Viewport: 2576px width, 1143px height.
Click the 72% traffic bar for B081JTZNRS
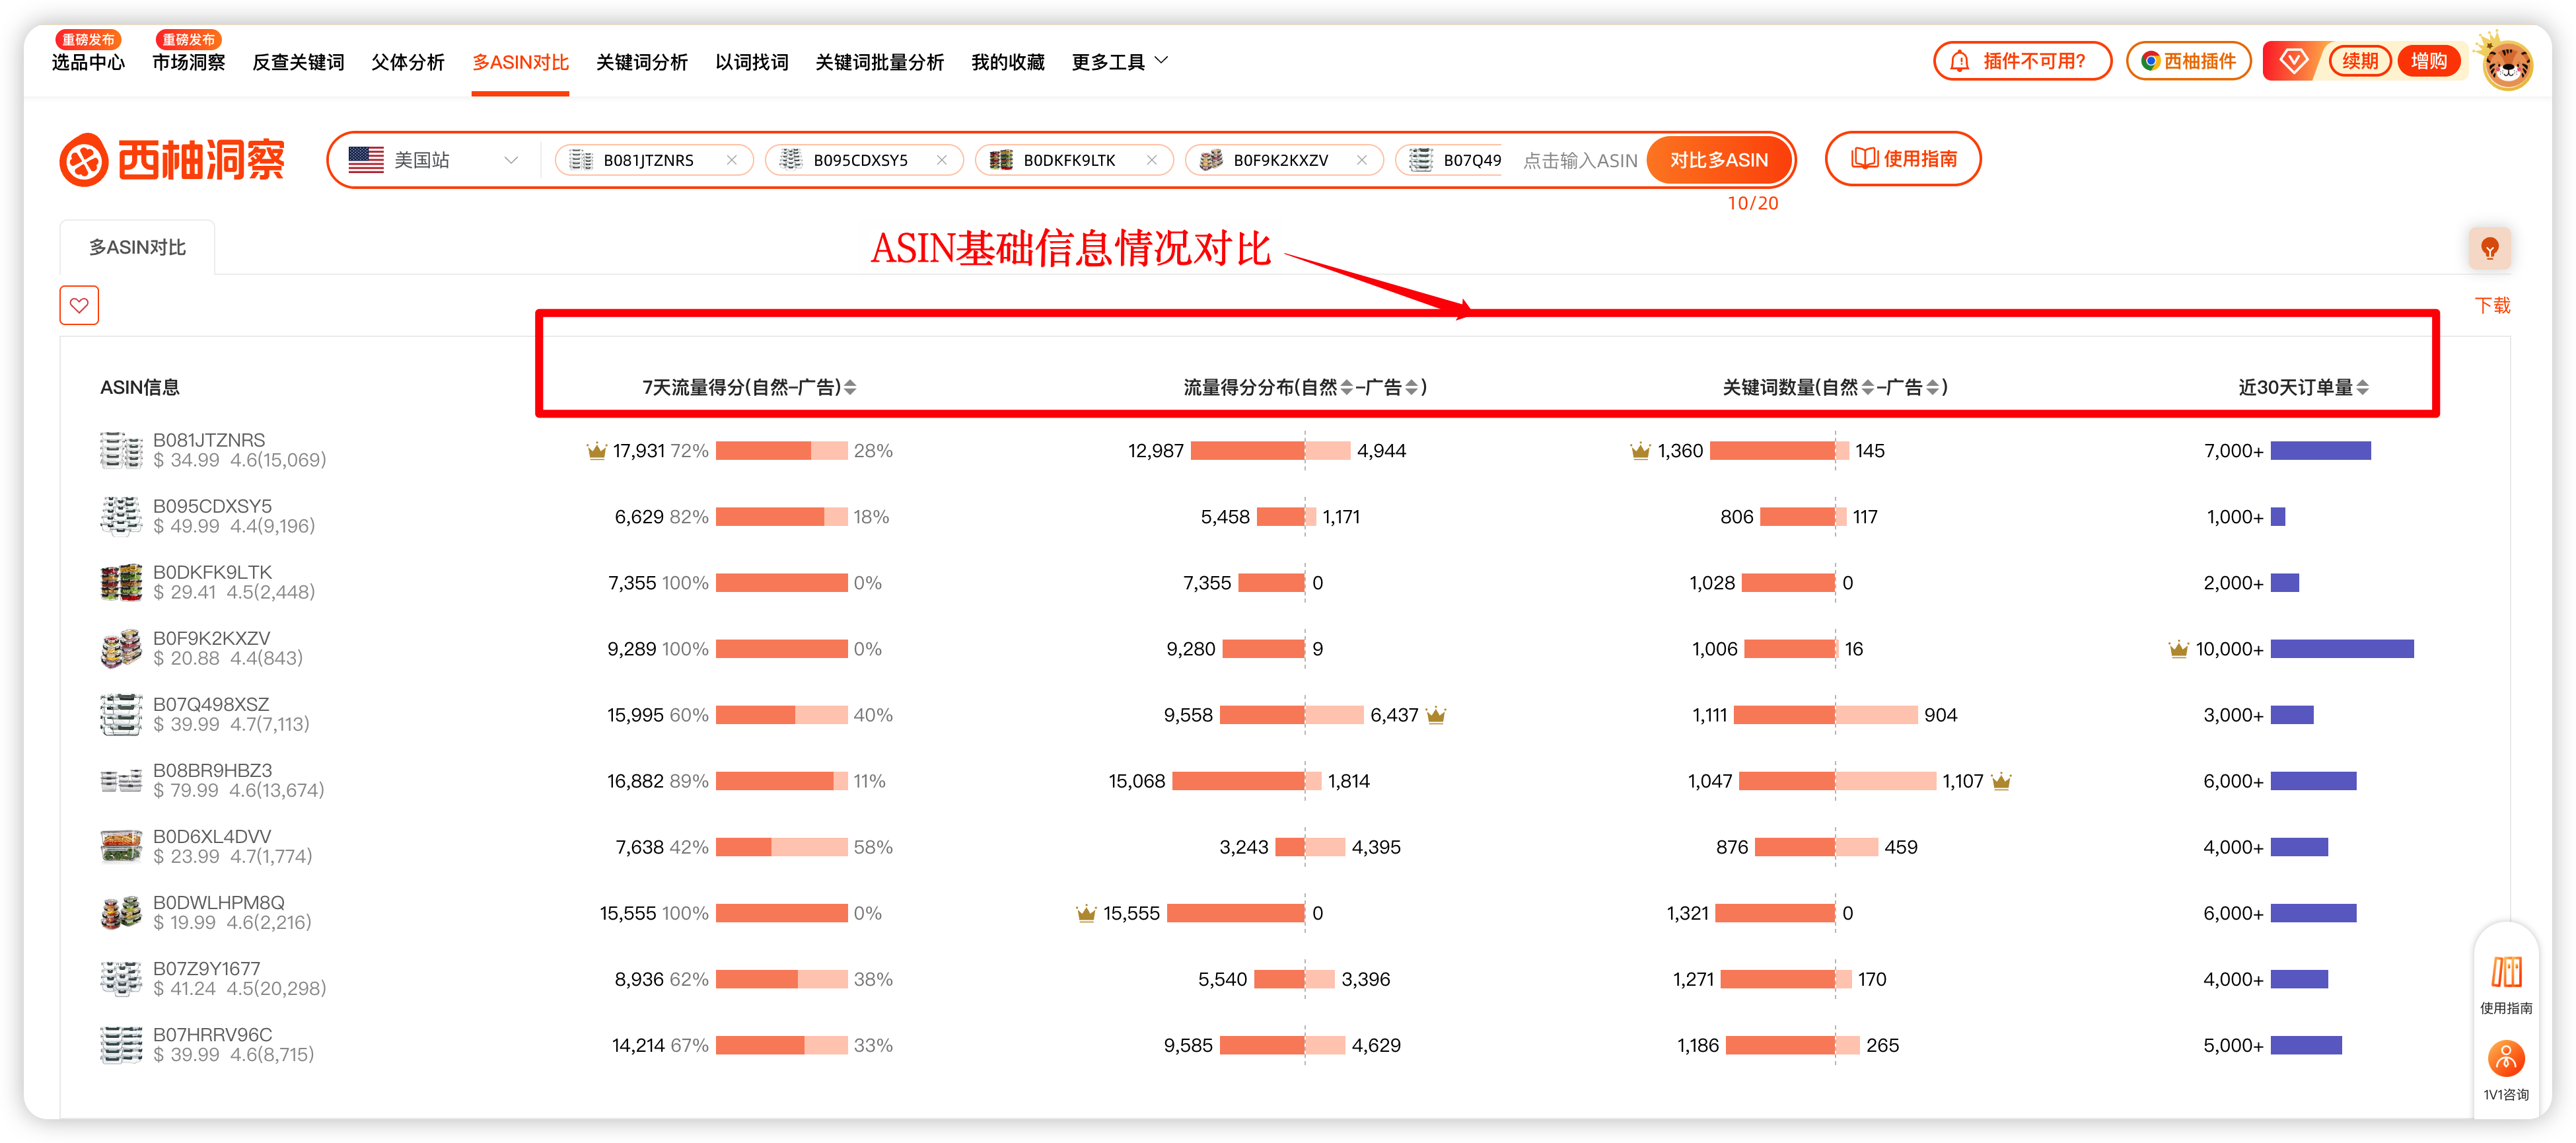click(781, 451)
